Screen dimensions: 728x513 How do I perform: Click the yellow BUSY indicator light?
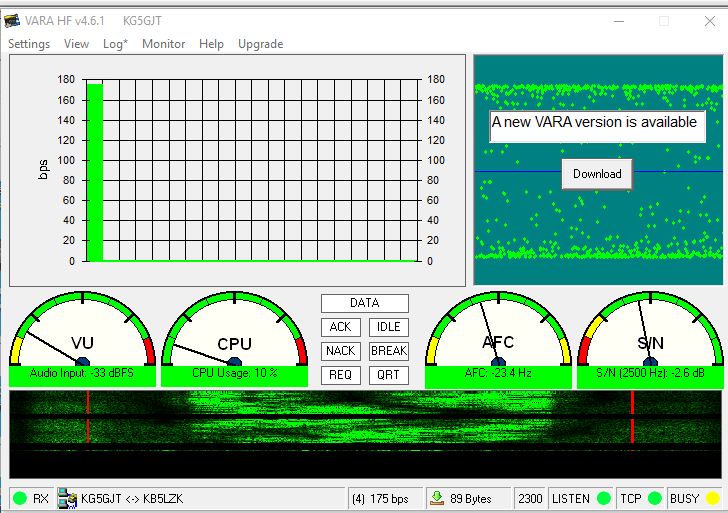(x=712, y=498)
